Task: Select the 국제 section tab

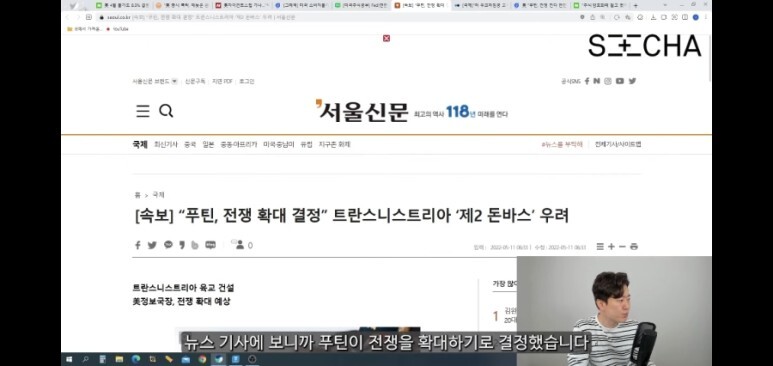Action: coord(140,145)
